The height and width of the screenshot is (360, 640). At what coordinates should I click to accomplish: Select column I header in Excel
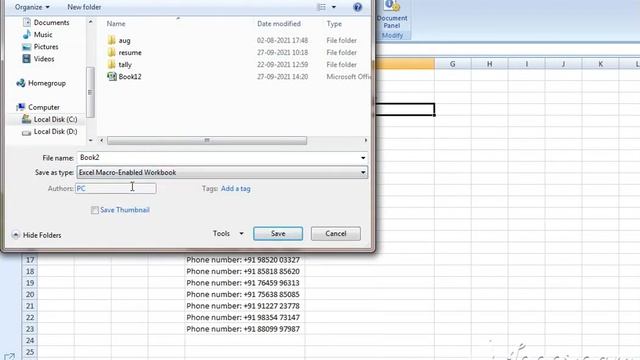[x=527, y=64]
